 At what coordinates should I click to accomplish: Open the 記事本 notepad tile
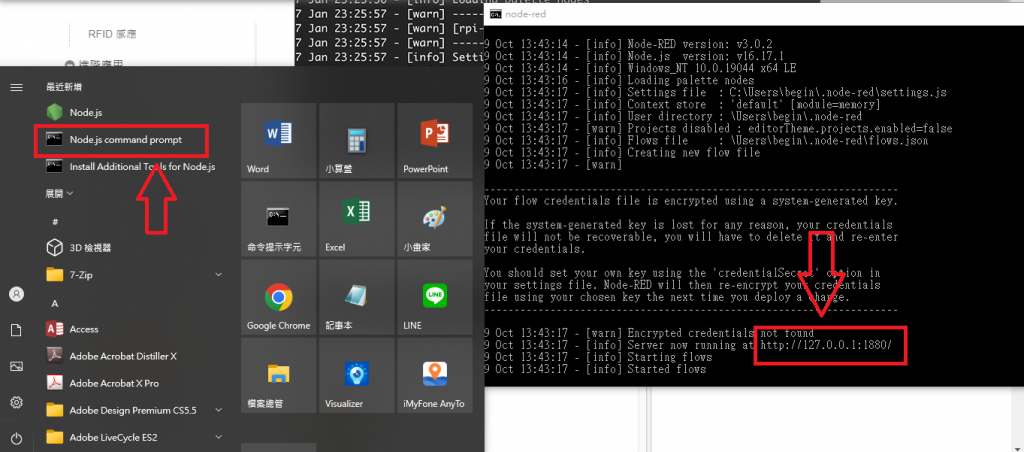coord(356,297)
